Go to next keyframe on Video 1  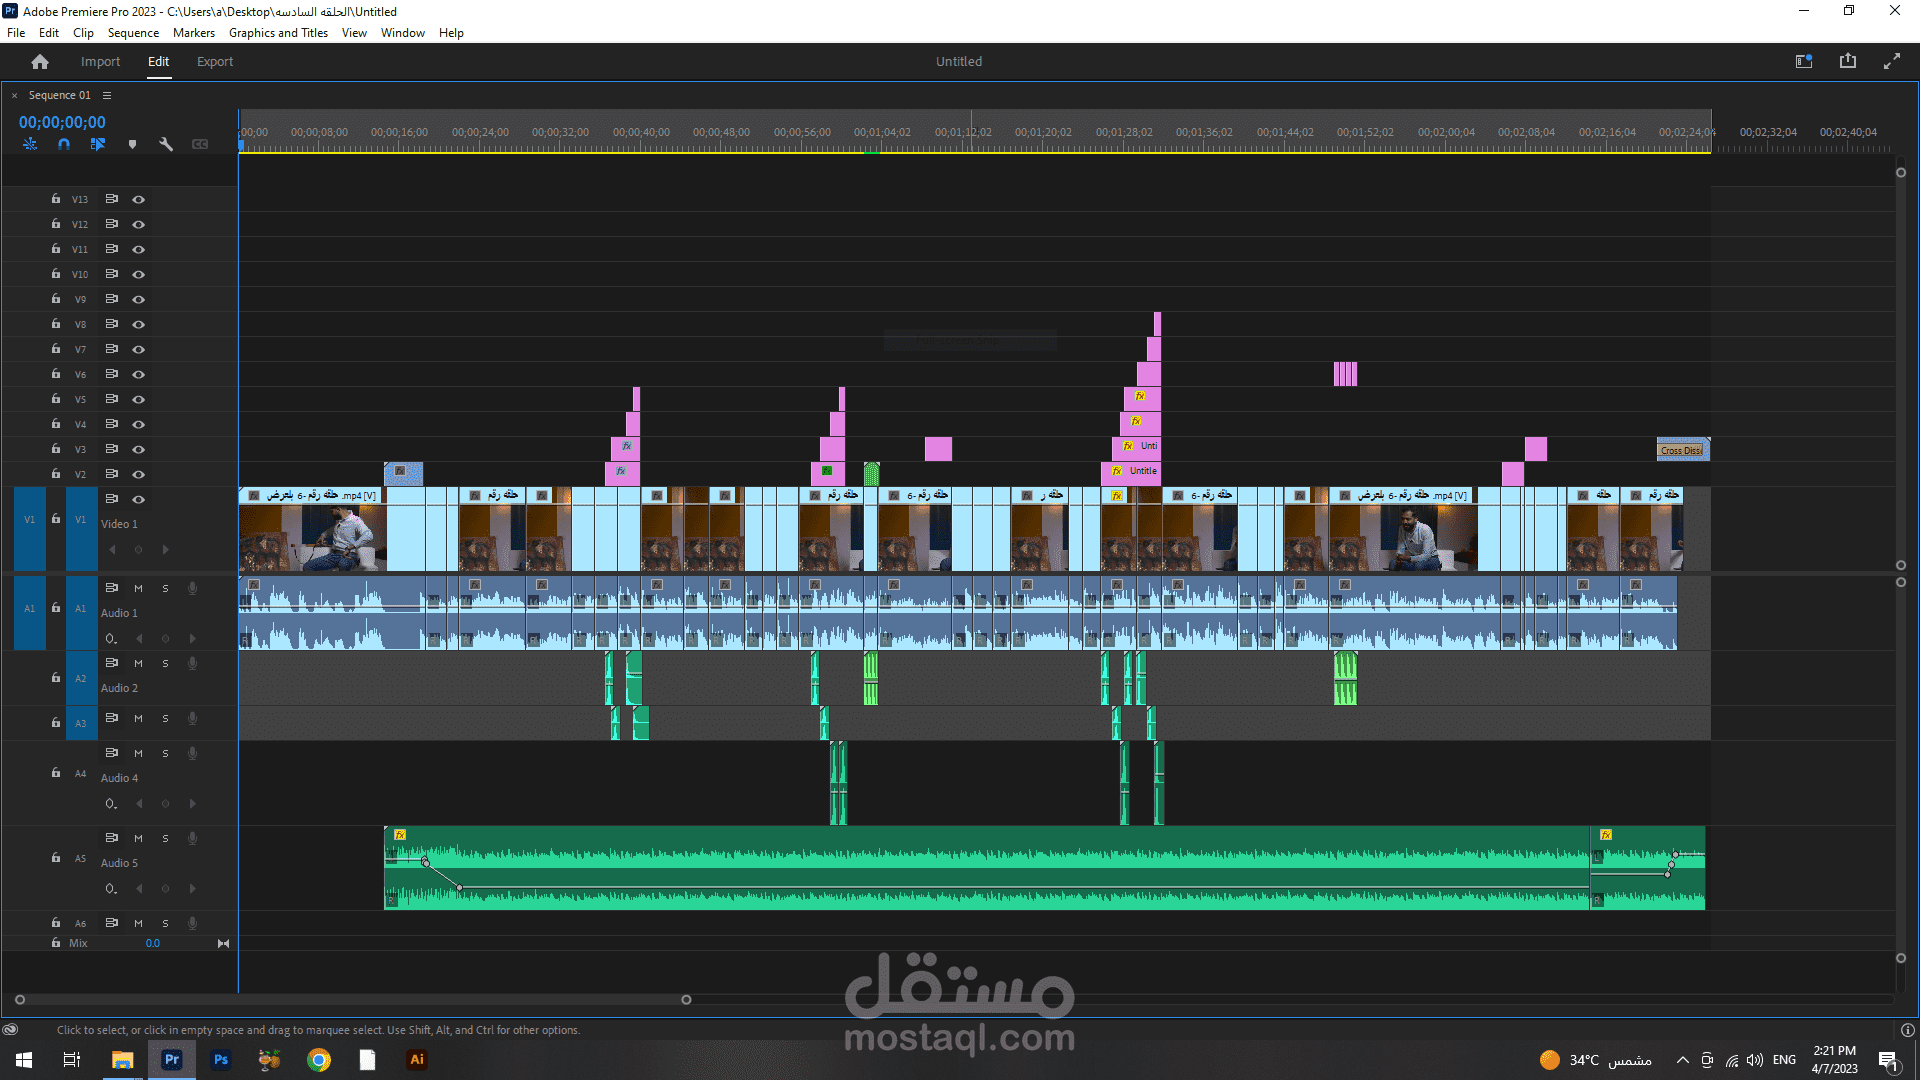(166, 549)
